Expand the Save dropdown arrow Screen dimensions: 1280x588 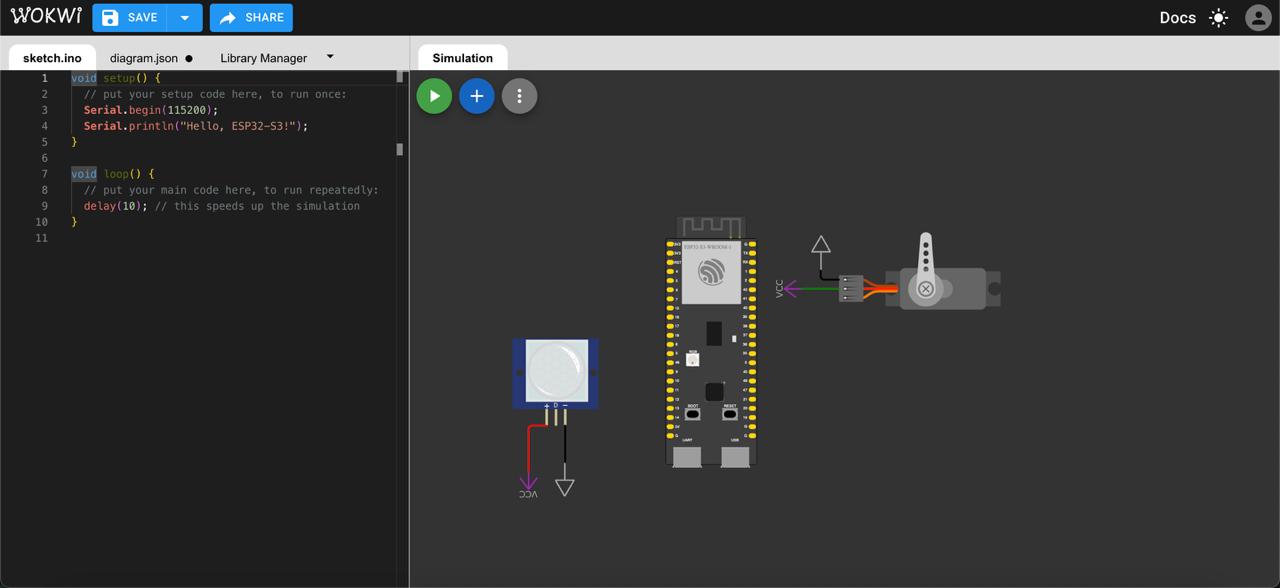pos(185,18)
